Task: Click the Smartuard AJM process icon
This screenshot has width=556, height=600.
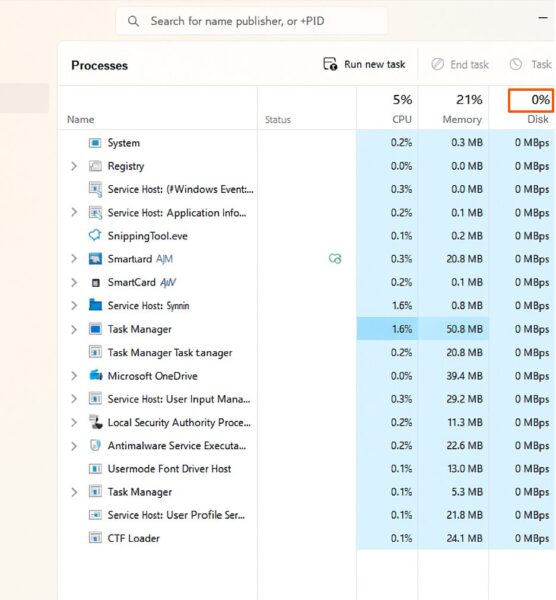Action: tap(95, 259)
